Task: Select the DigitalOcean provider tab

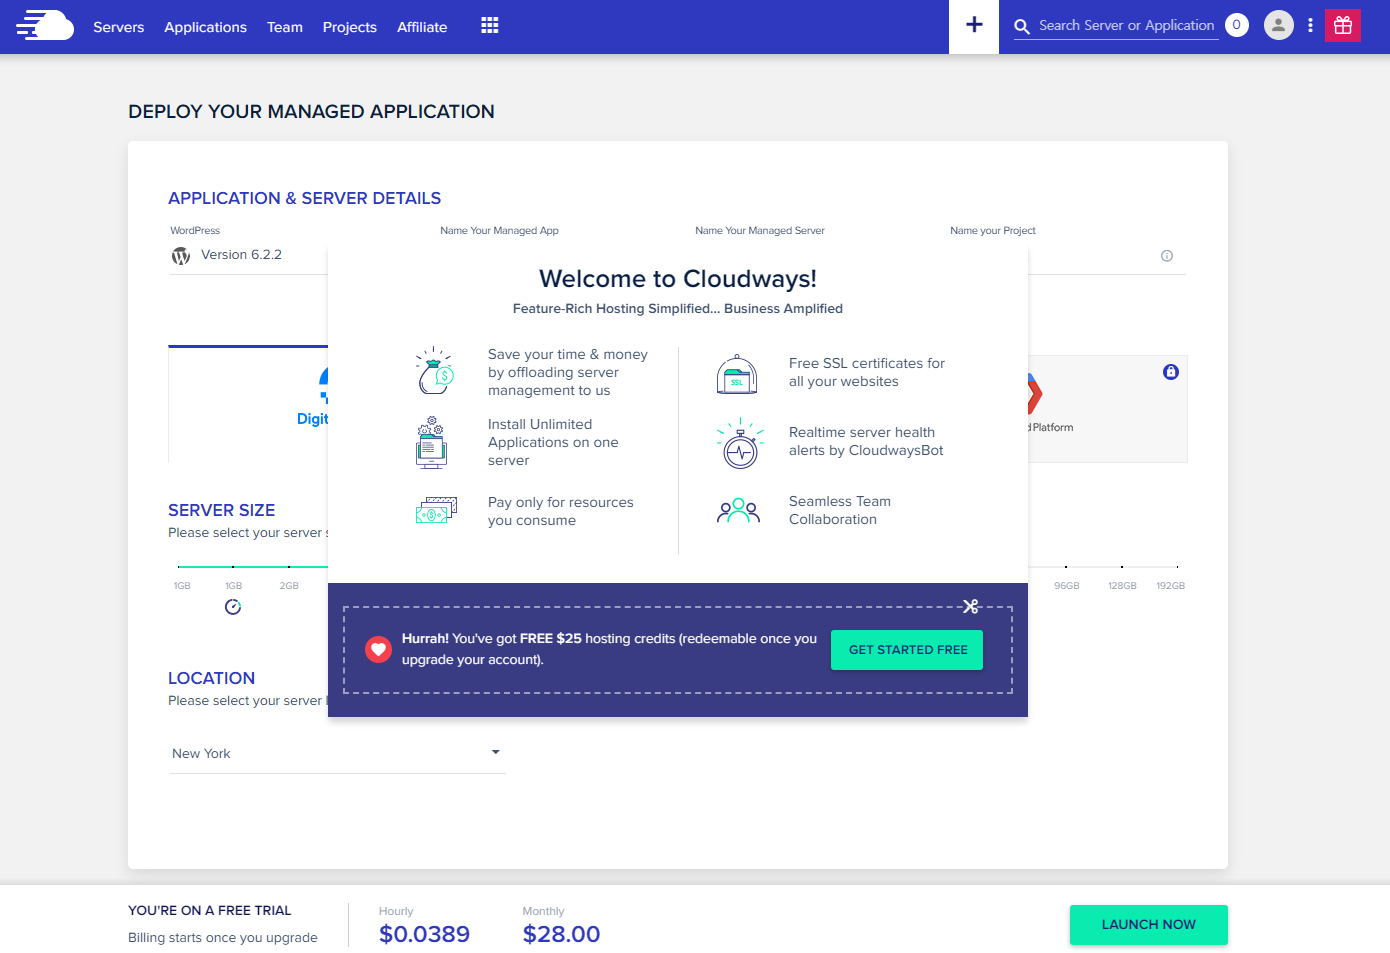Action: pyautogui.click(x=249, y=404)
